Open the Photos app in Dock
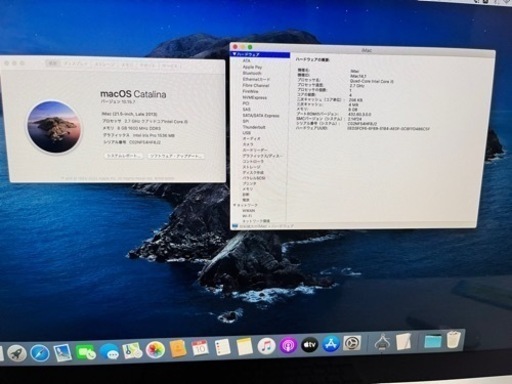 [155, 350]
